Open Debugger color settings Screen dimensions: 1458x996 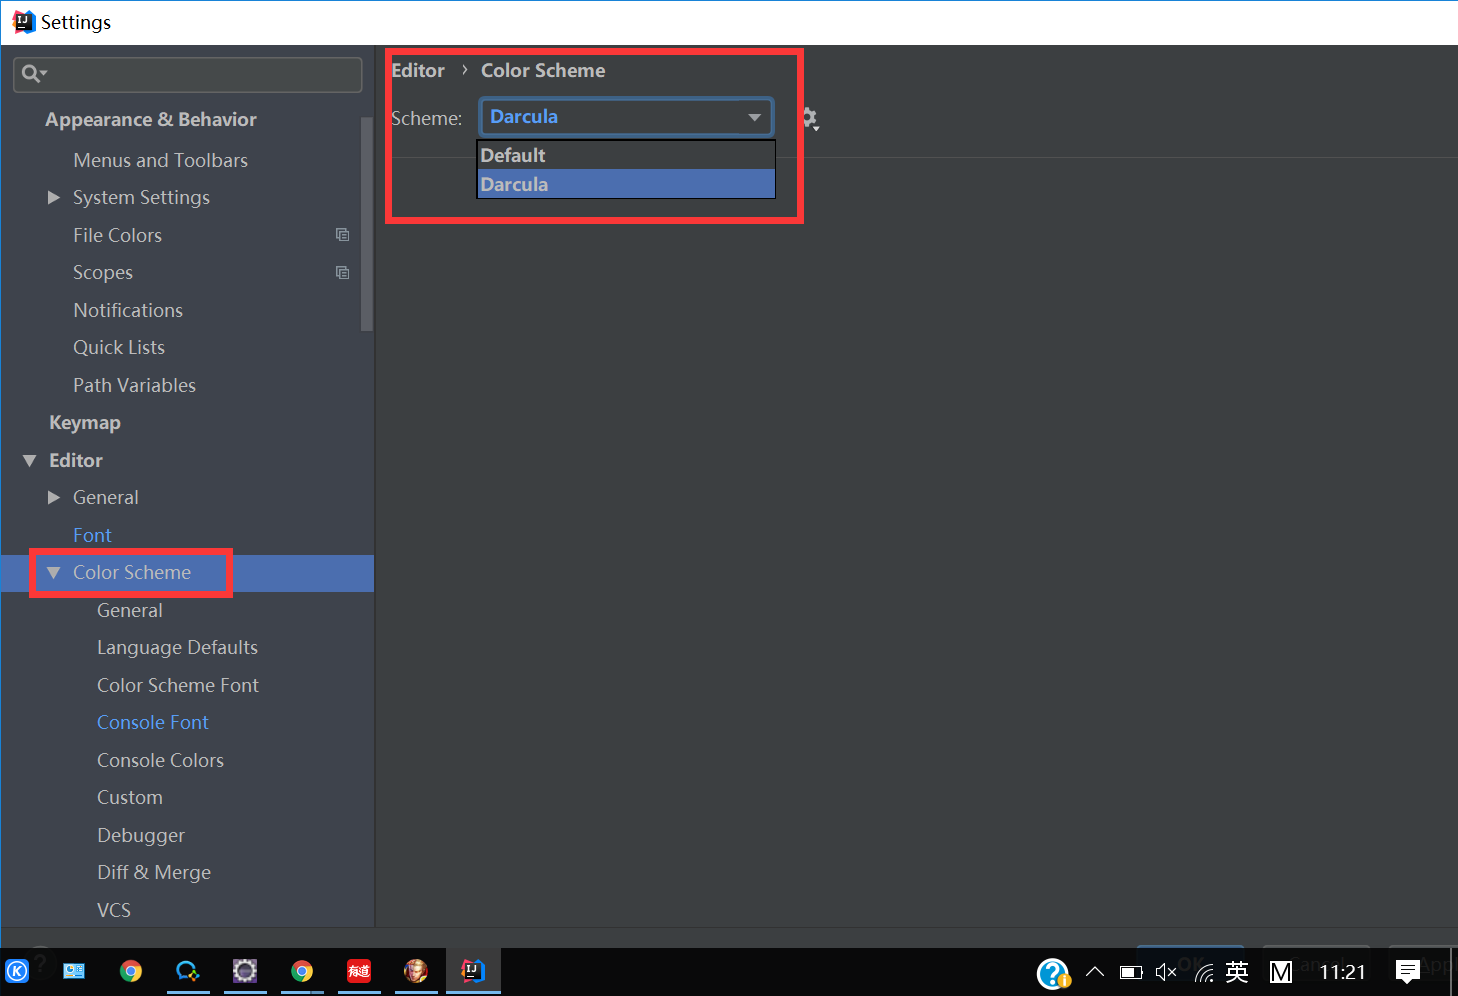click(141, 835)
